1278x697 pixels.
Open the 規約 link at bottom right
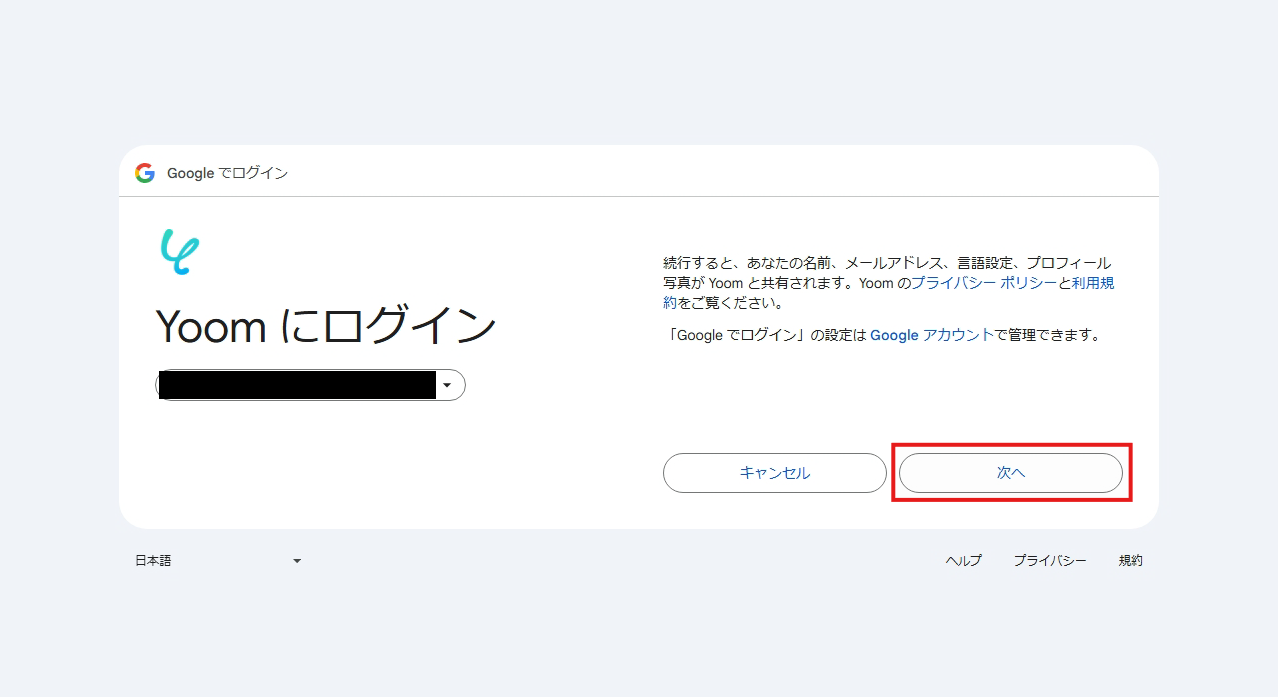pyautogui.click(x=1130, y=560)
